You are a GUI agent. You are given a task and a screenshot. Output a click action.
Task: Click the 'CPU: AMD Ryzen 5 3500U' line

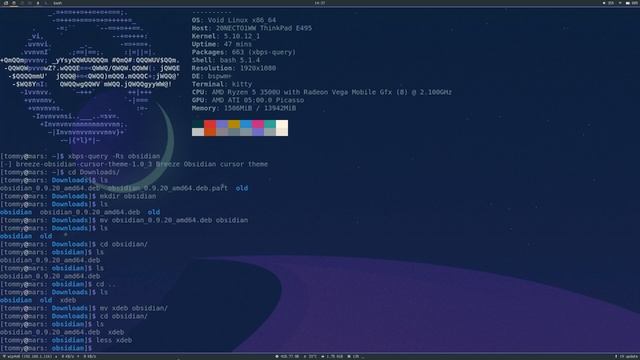tap(322, 92)
